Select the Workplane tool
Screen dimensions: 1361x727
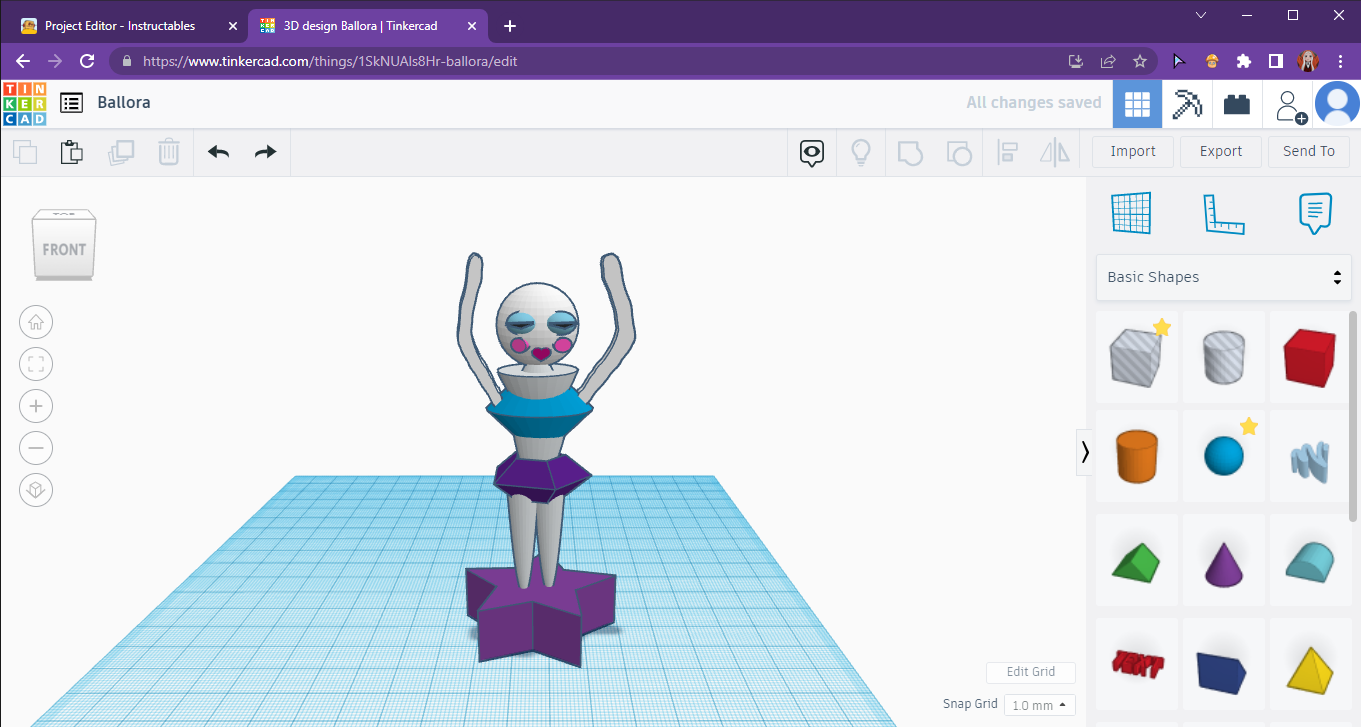[x=1131, y=212]
